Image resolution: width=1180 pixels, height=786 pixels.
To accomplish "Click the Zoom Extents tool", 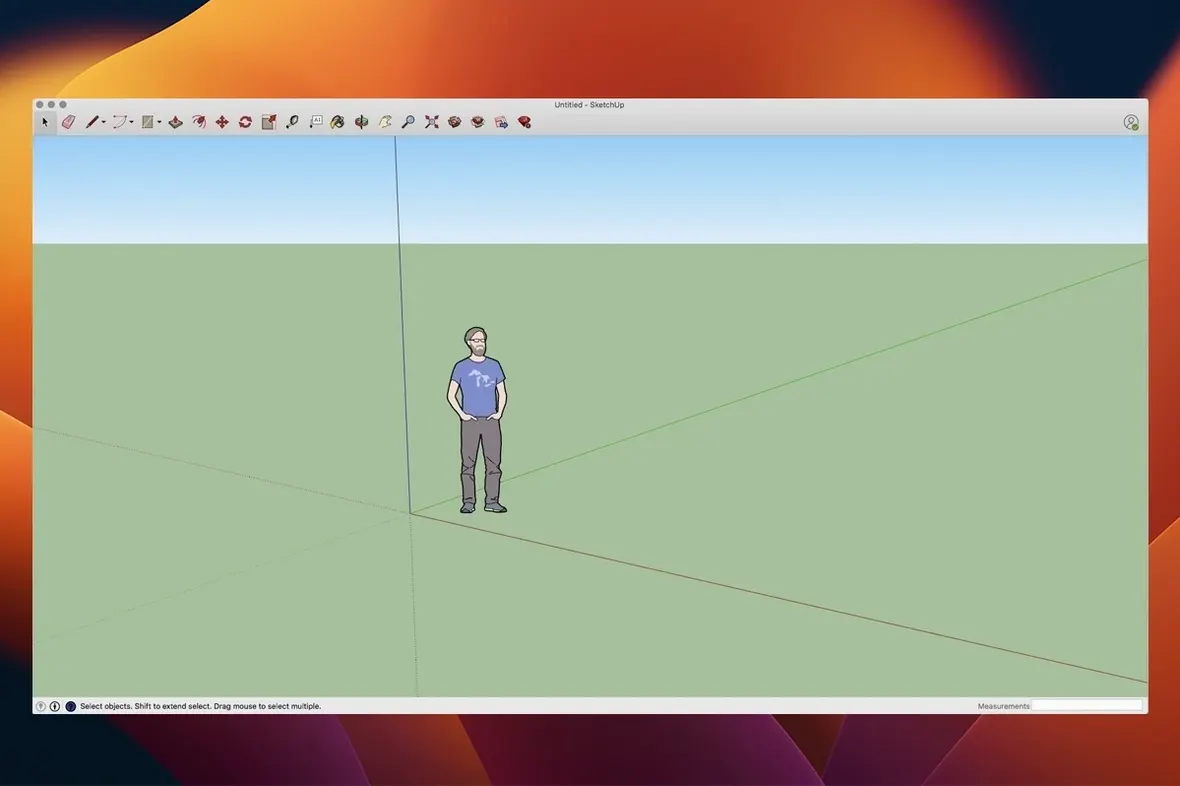I will pyautogui.click(x=431, y=122).
